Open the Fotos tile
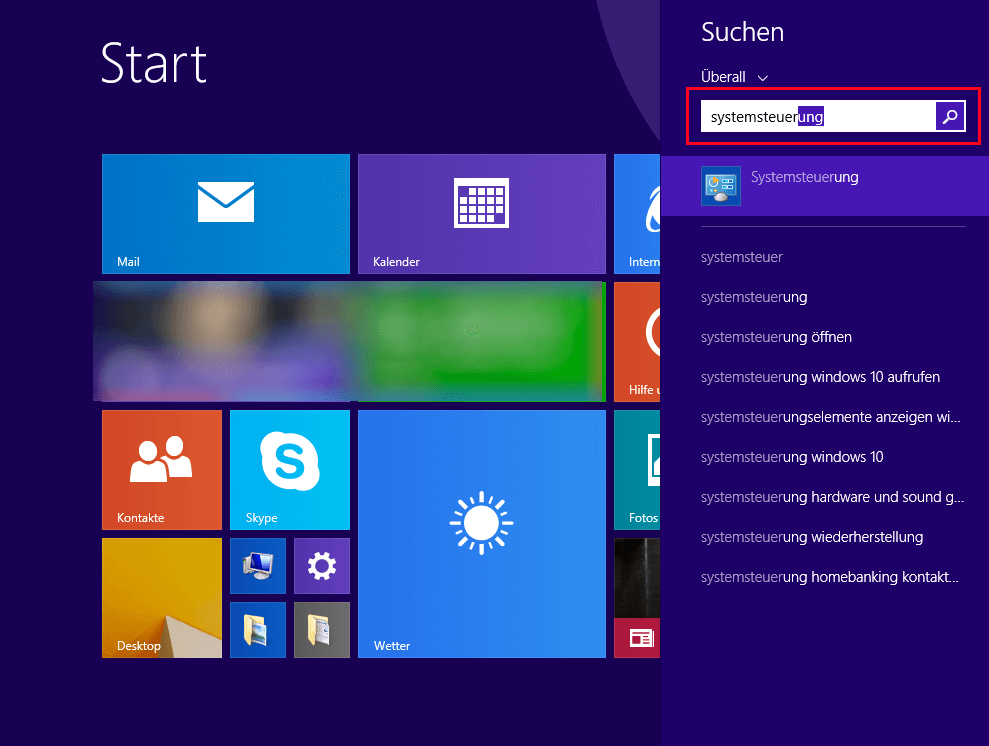The width and height of the screenshot is (989, 746). [x=637, y=470]
